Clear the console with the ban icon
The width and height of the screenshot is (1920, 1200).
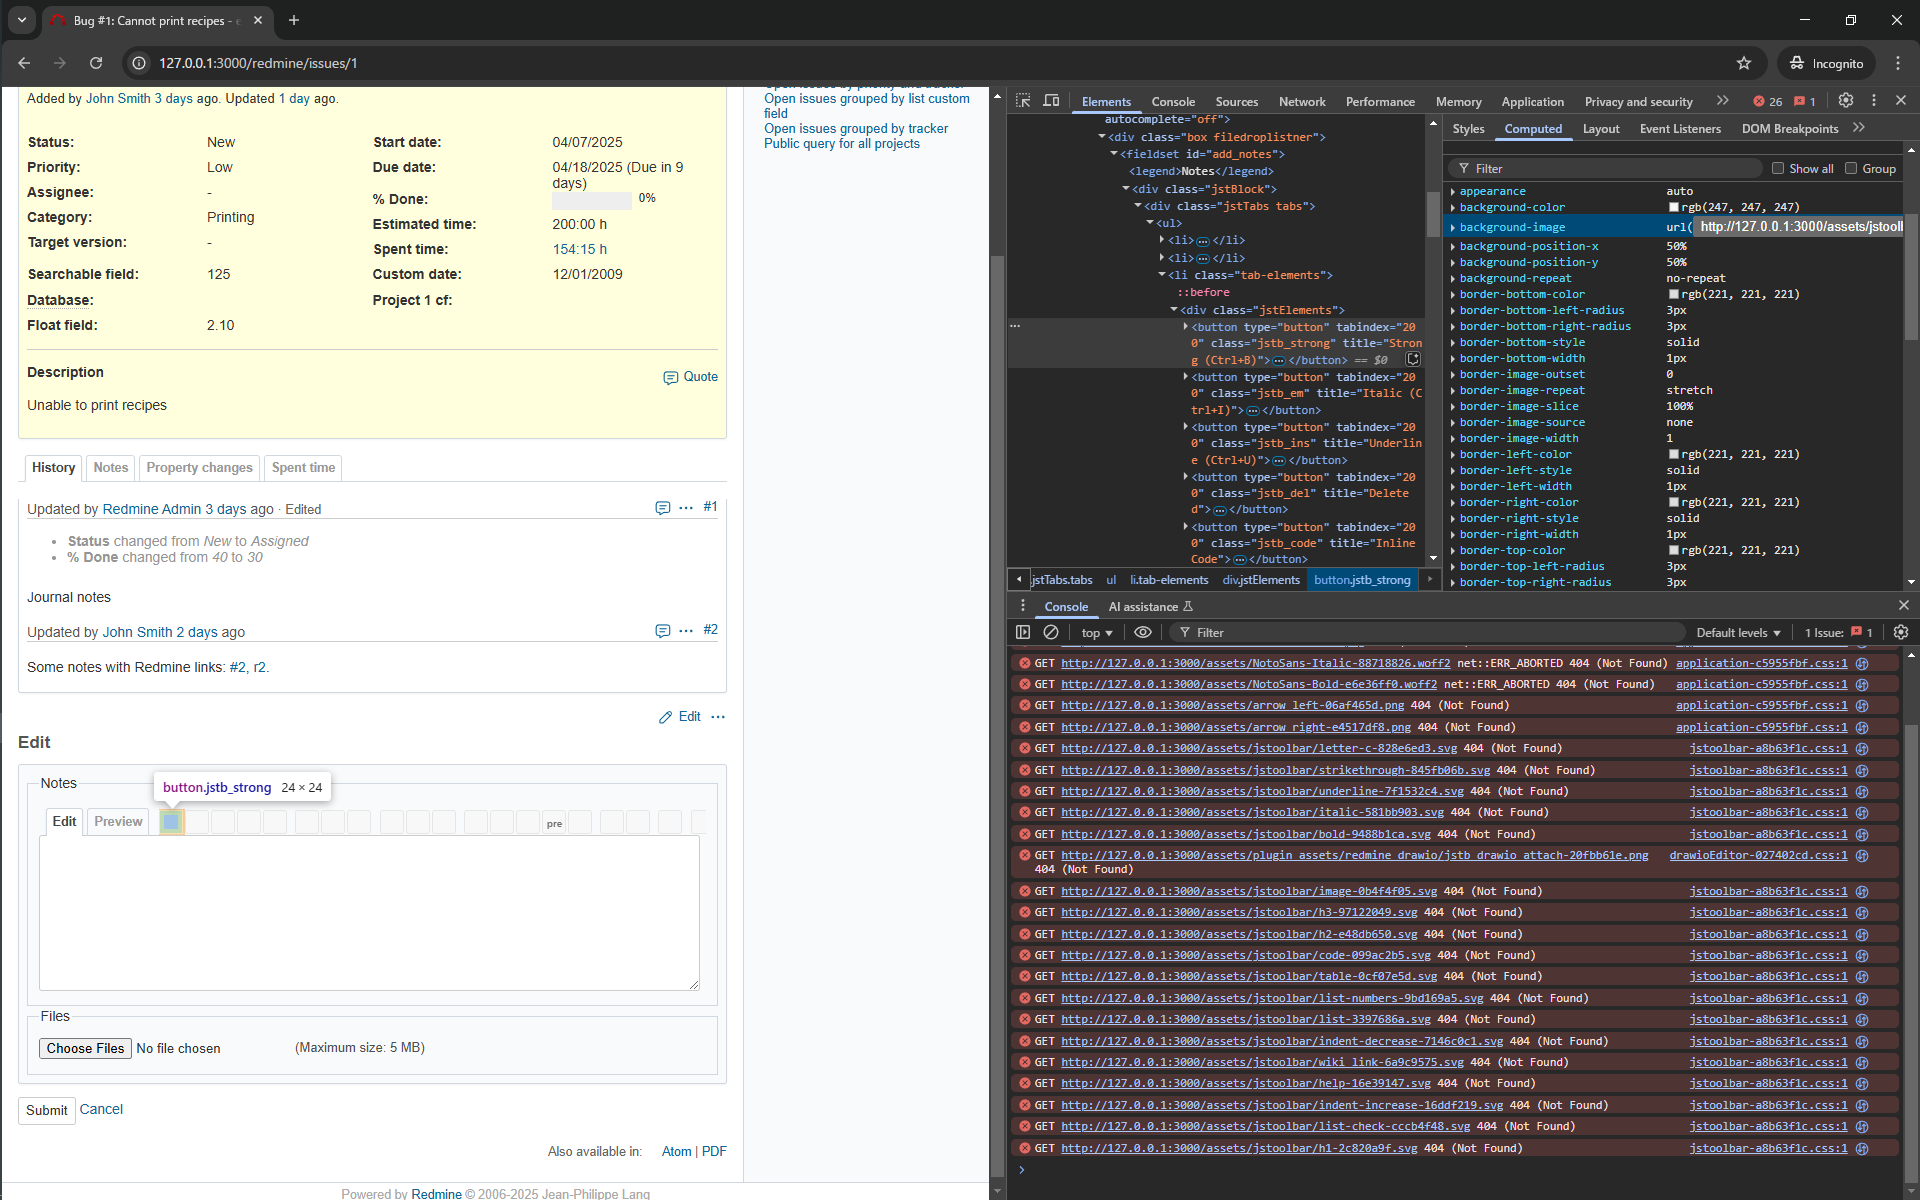[x=1051, y=632]
